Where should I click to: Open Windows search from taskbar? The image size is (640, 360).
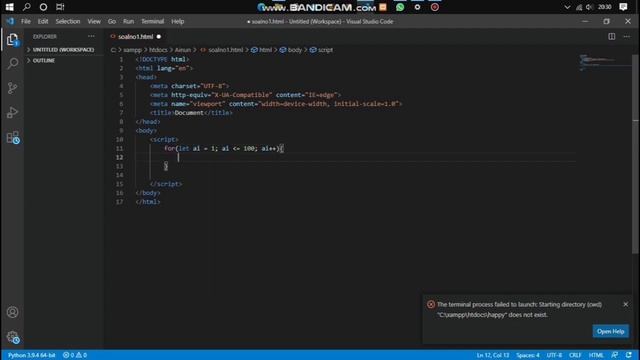(x=27, y=7)
